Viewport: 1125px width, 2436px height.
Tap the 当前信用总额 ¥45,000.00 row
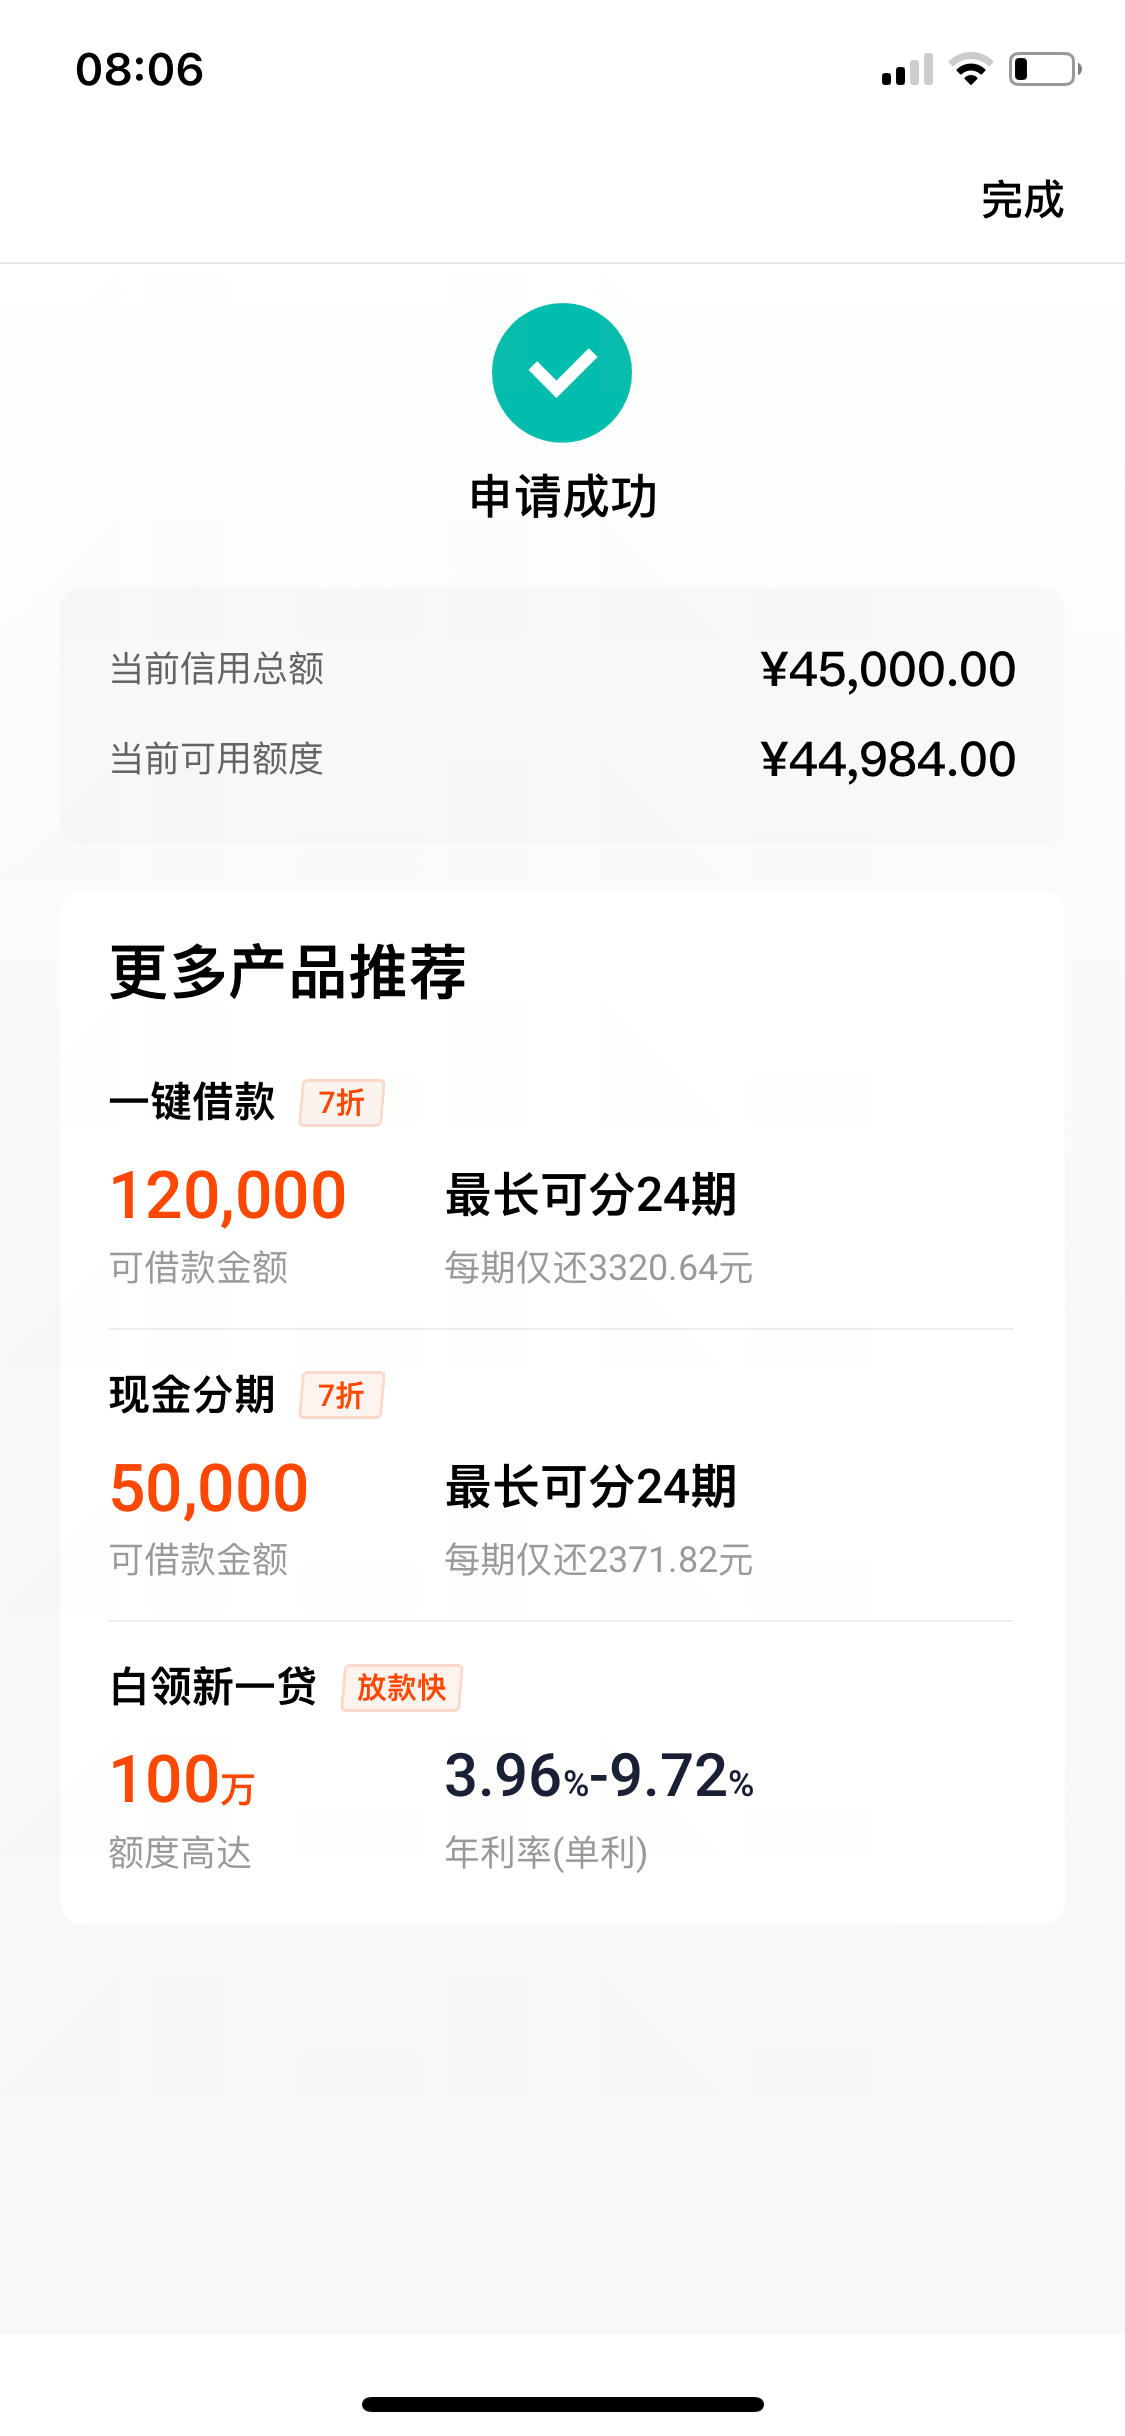(x=562, y=669)
